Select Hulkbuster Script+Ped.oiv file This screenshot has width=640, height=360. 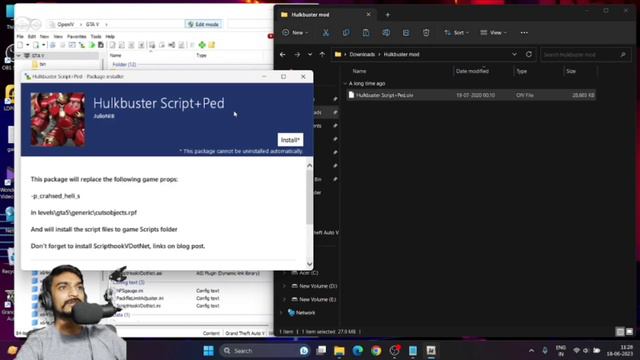coord(471,95)
